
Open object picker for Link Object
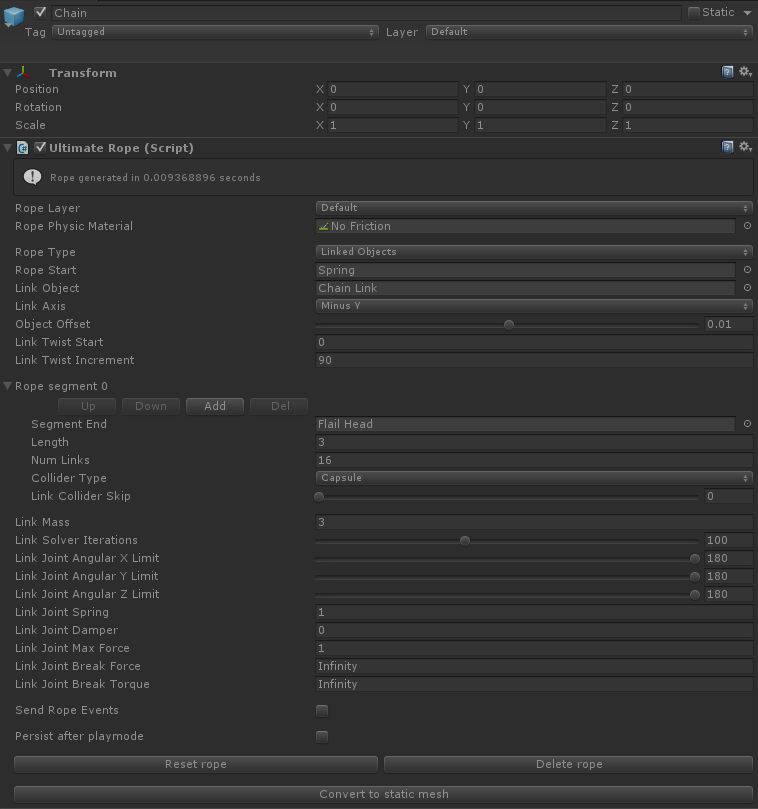(747, 288)
